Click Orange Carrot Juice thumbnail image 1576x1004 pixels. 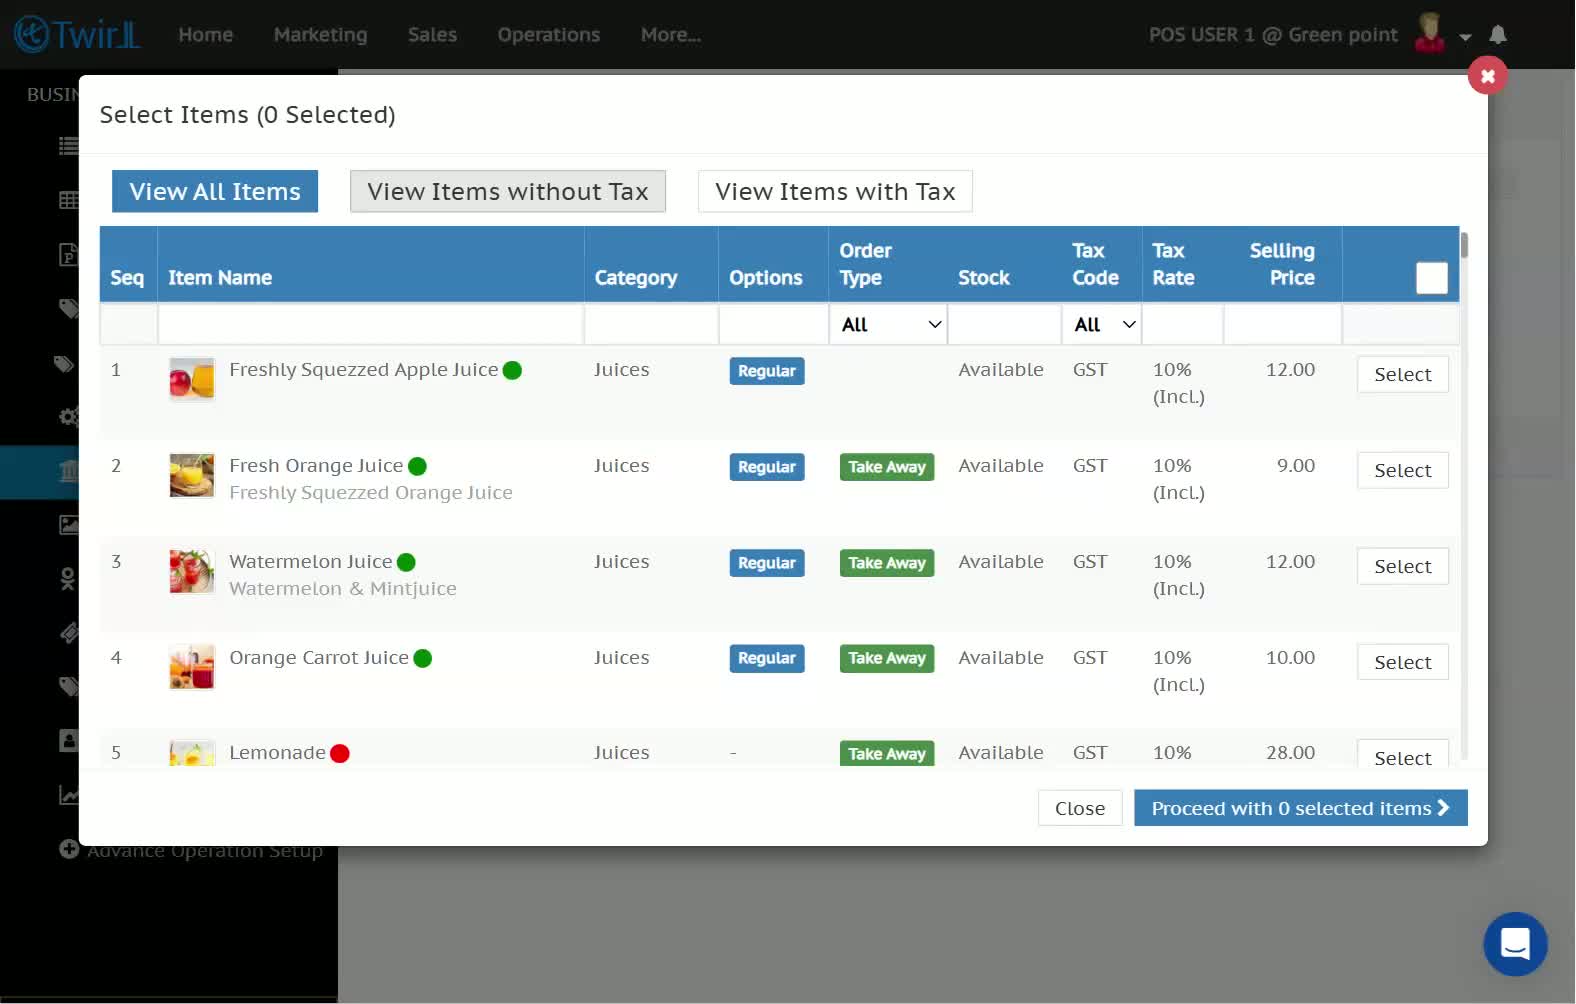192,667
